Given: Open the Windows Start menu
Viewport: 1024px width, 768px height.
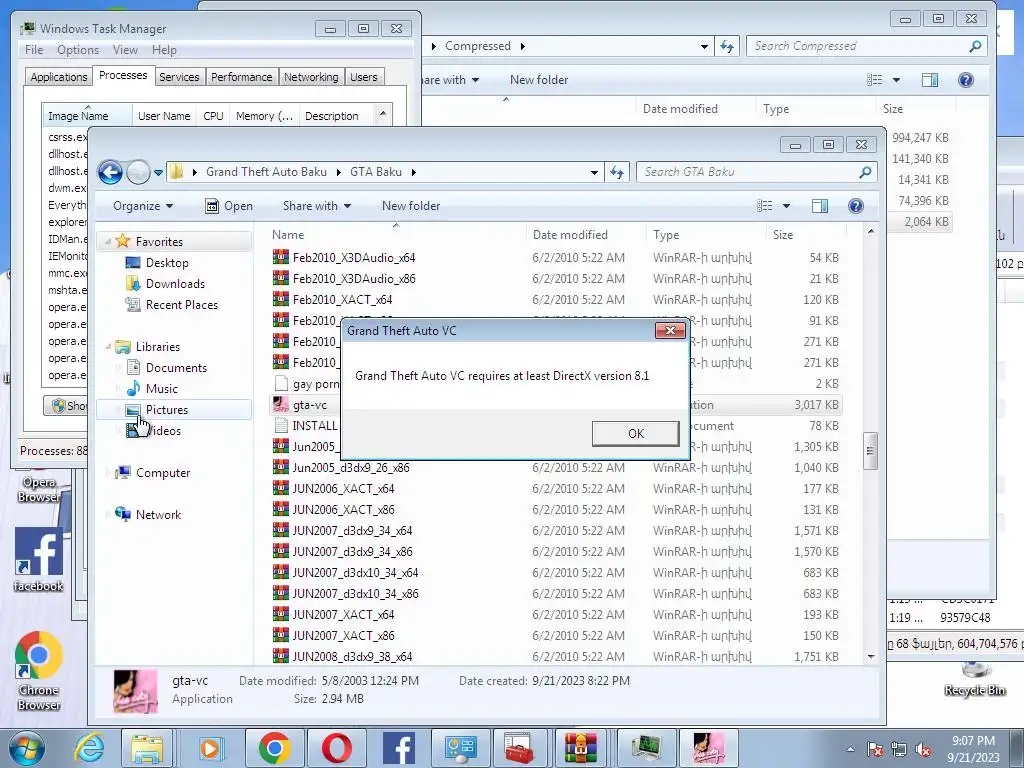Looking at the screenshot, I should [x=26, y=748].
